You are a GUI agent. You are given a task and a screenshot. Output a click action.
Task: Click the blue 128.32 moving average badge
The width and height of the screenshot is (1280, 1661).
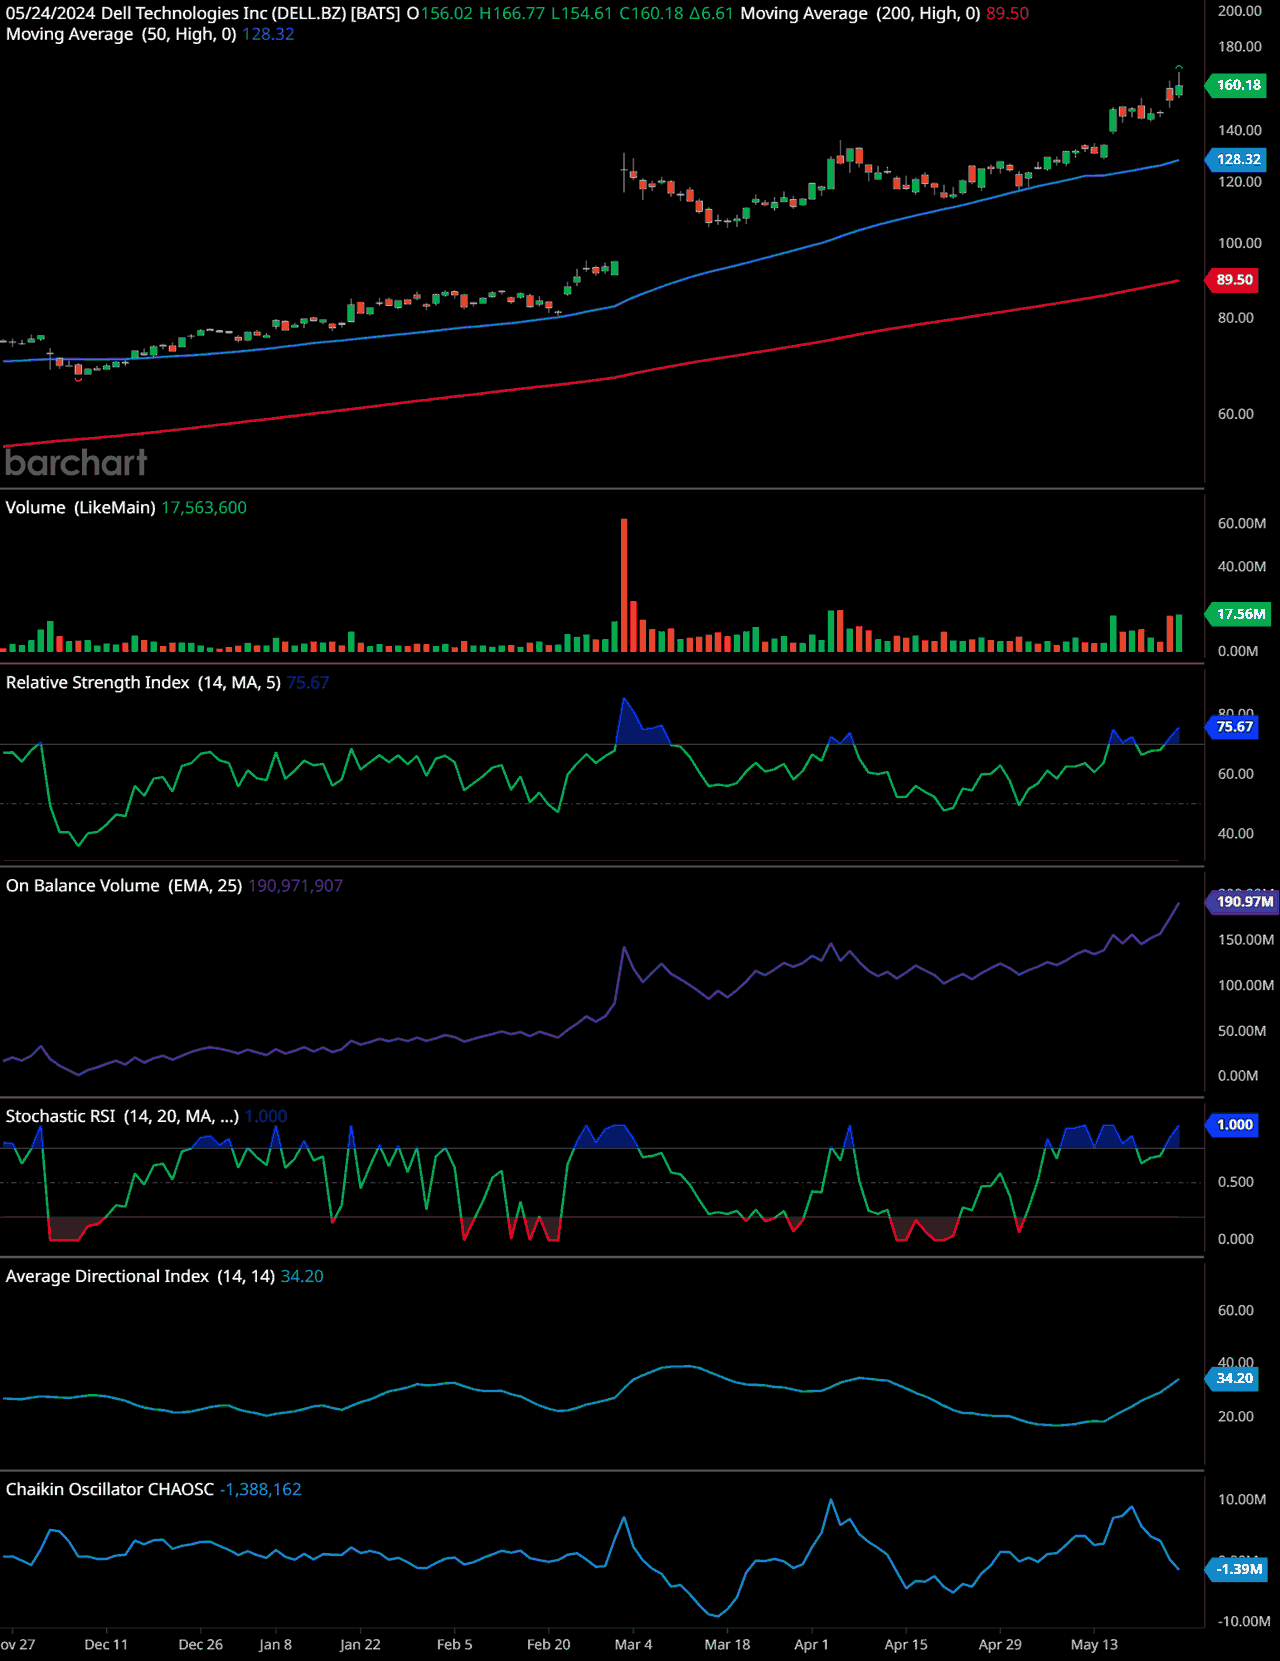click(1238, 159)
